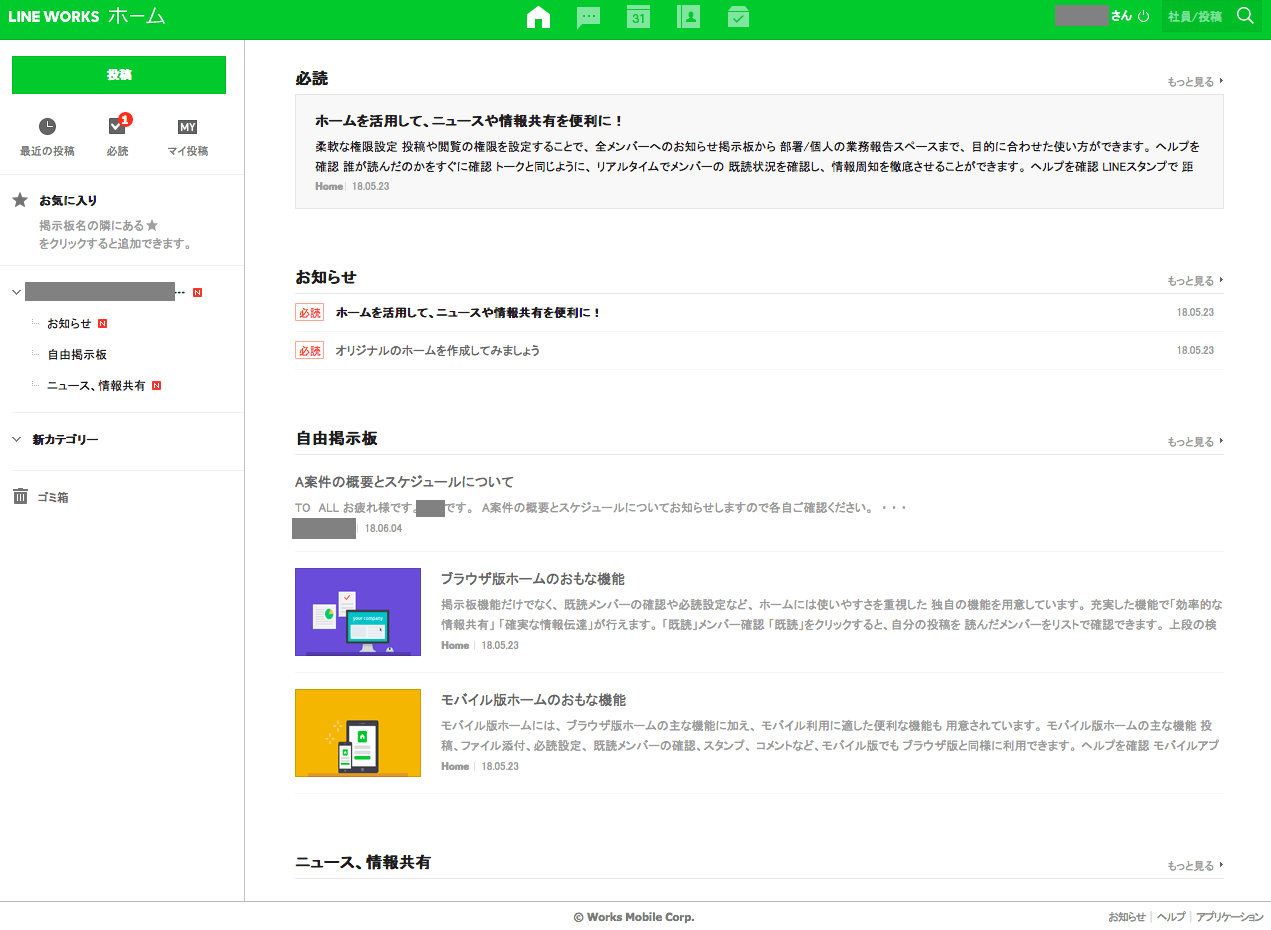Open the Calendar icon in top bar
The width and height of the screenshot is (1271, 930).
tap(638, 17)
